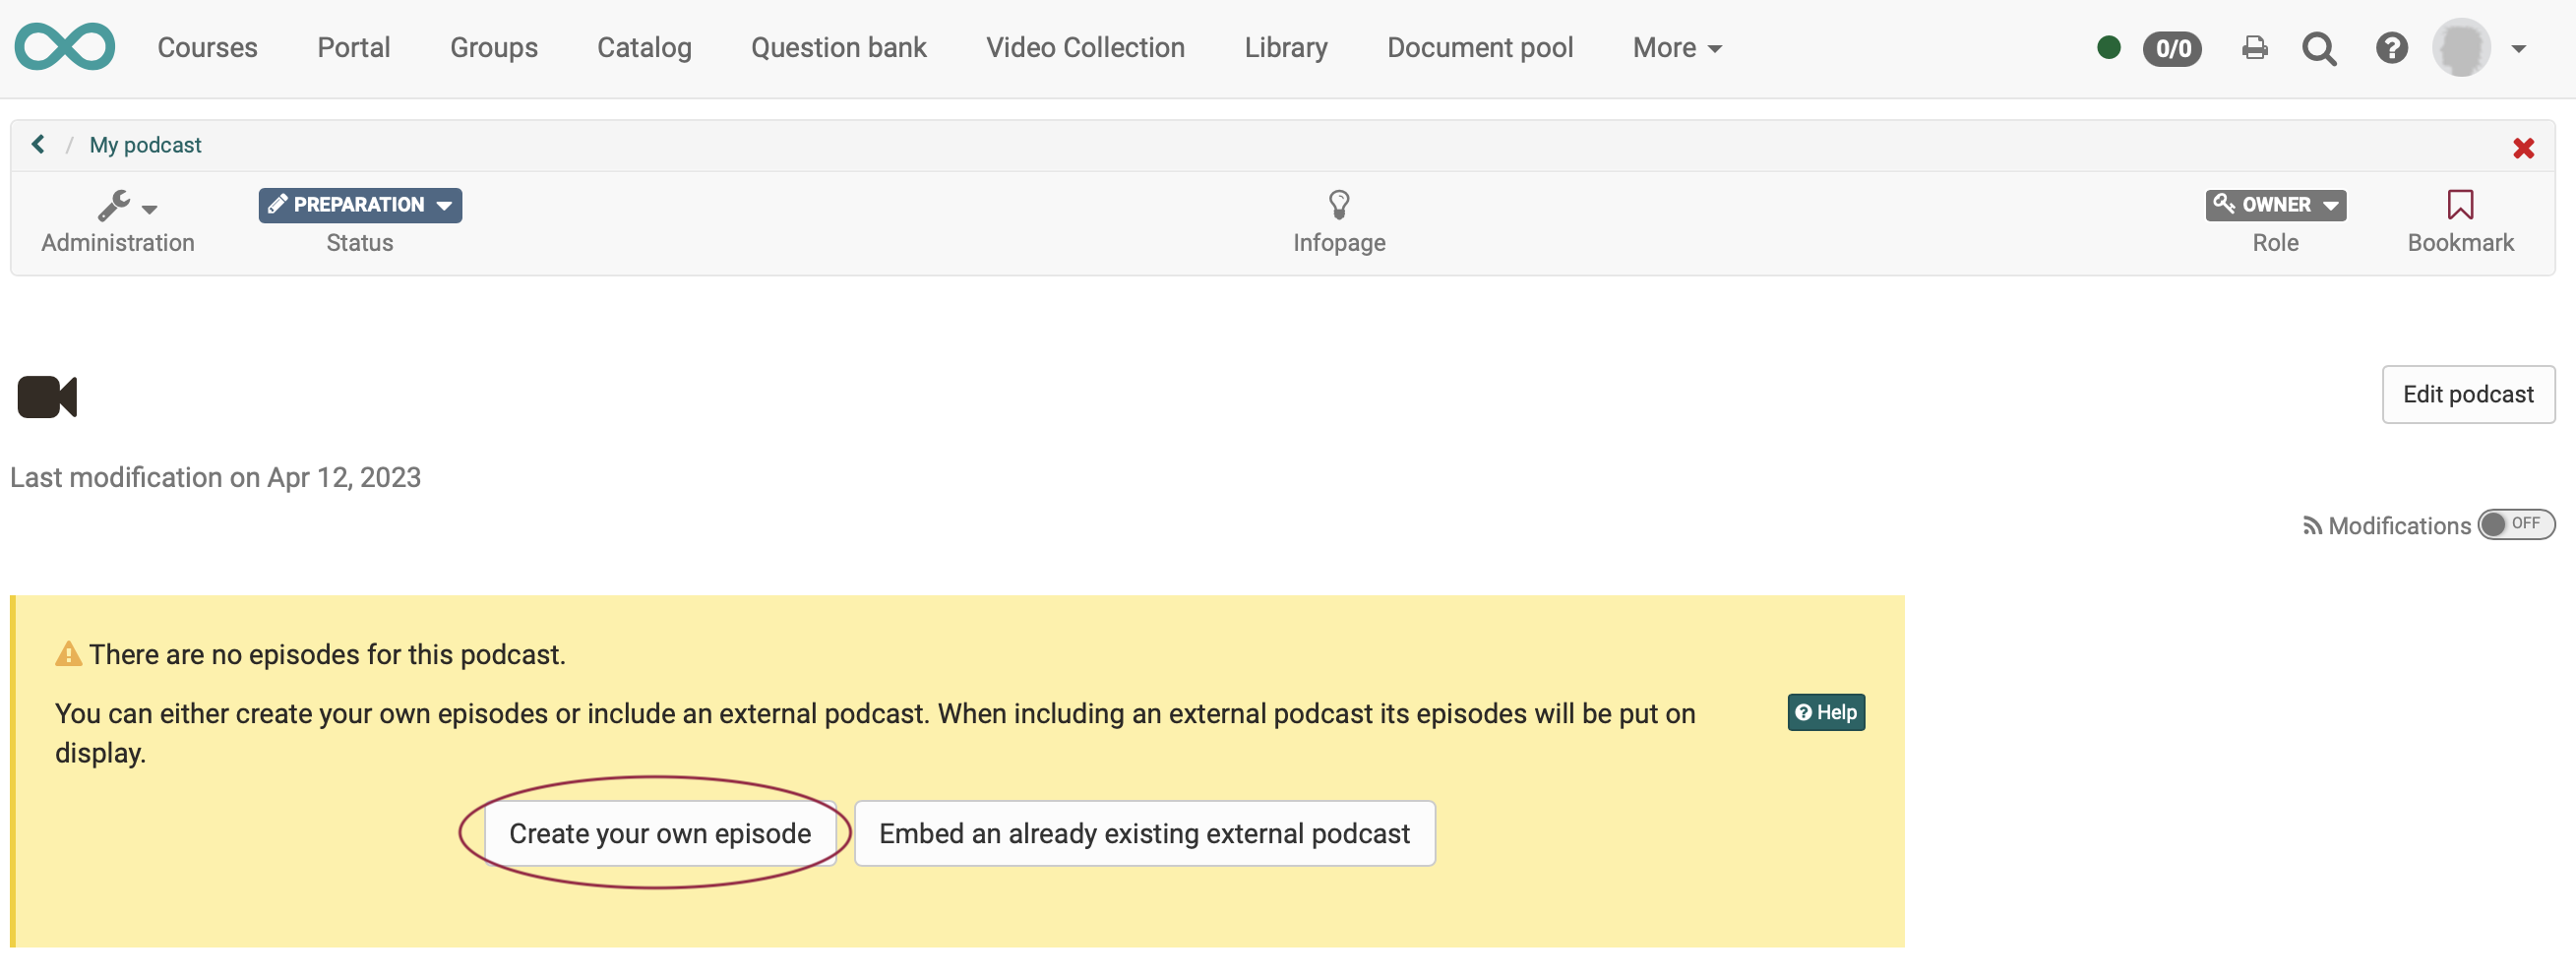Close the podcast with red X

pos(2523,149)
